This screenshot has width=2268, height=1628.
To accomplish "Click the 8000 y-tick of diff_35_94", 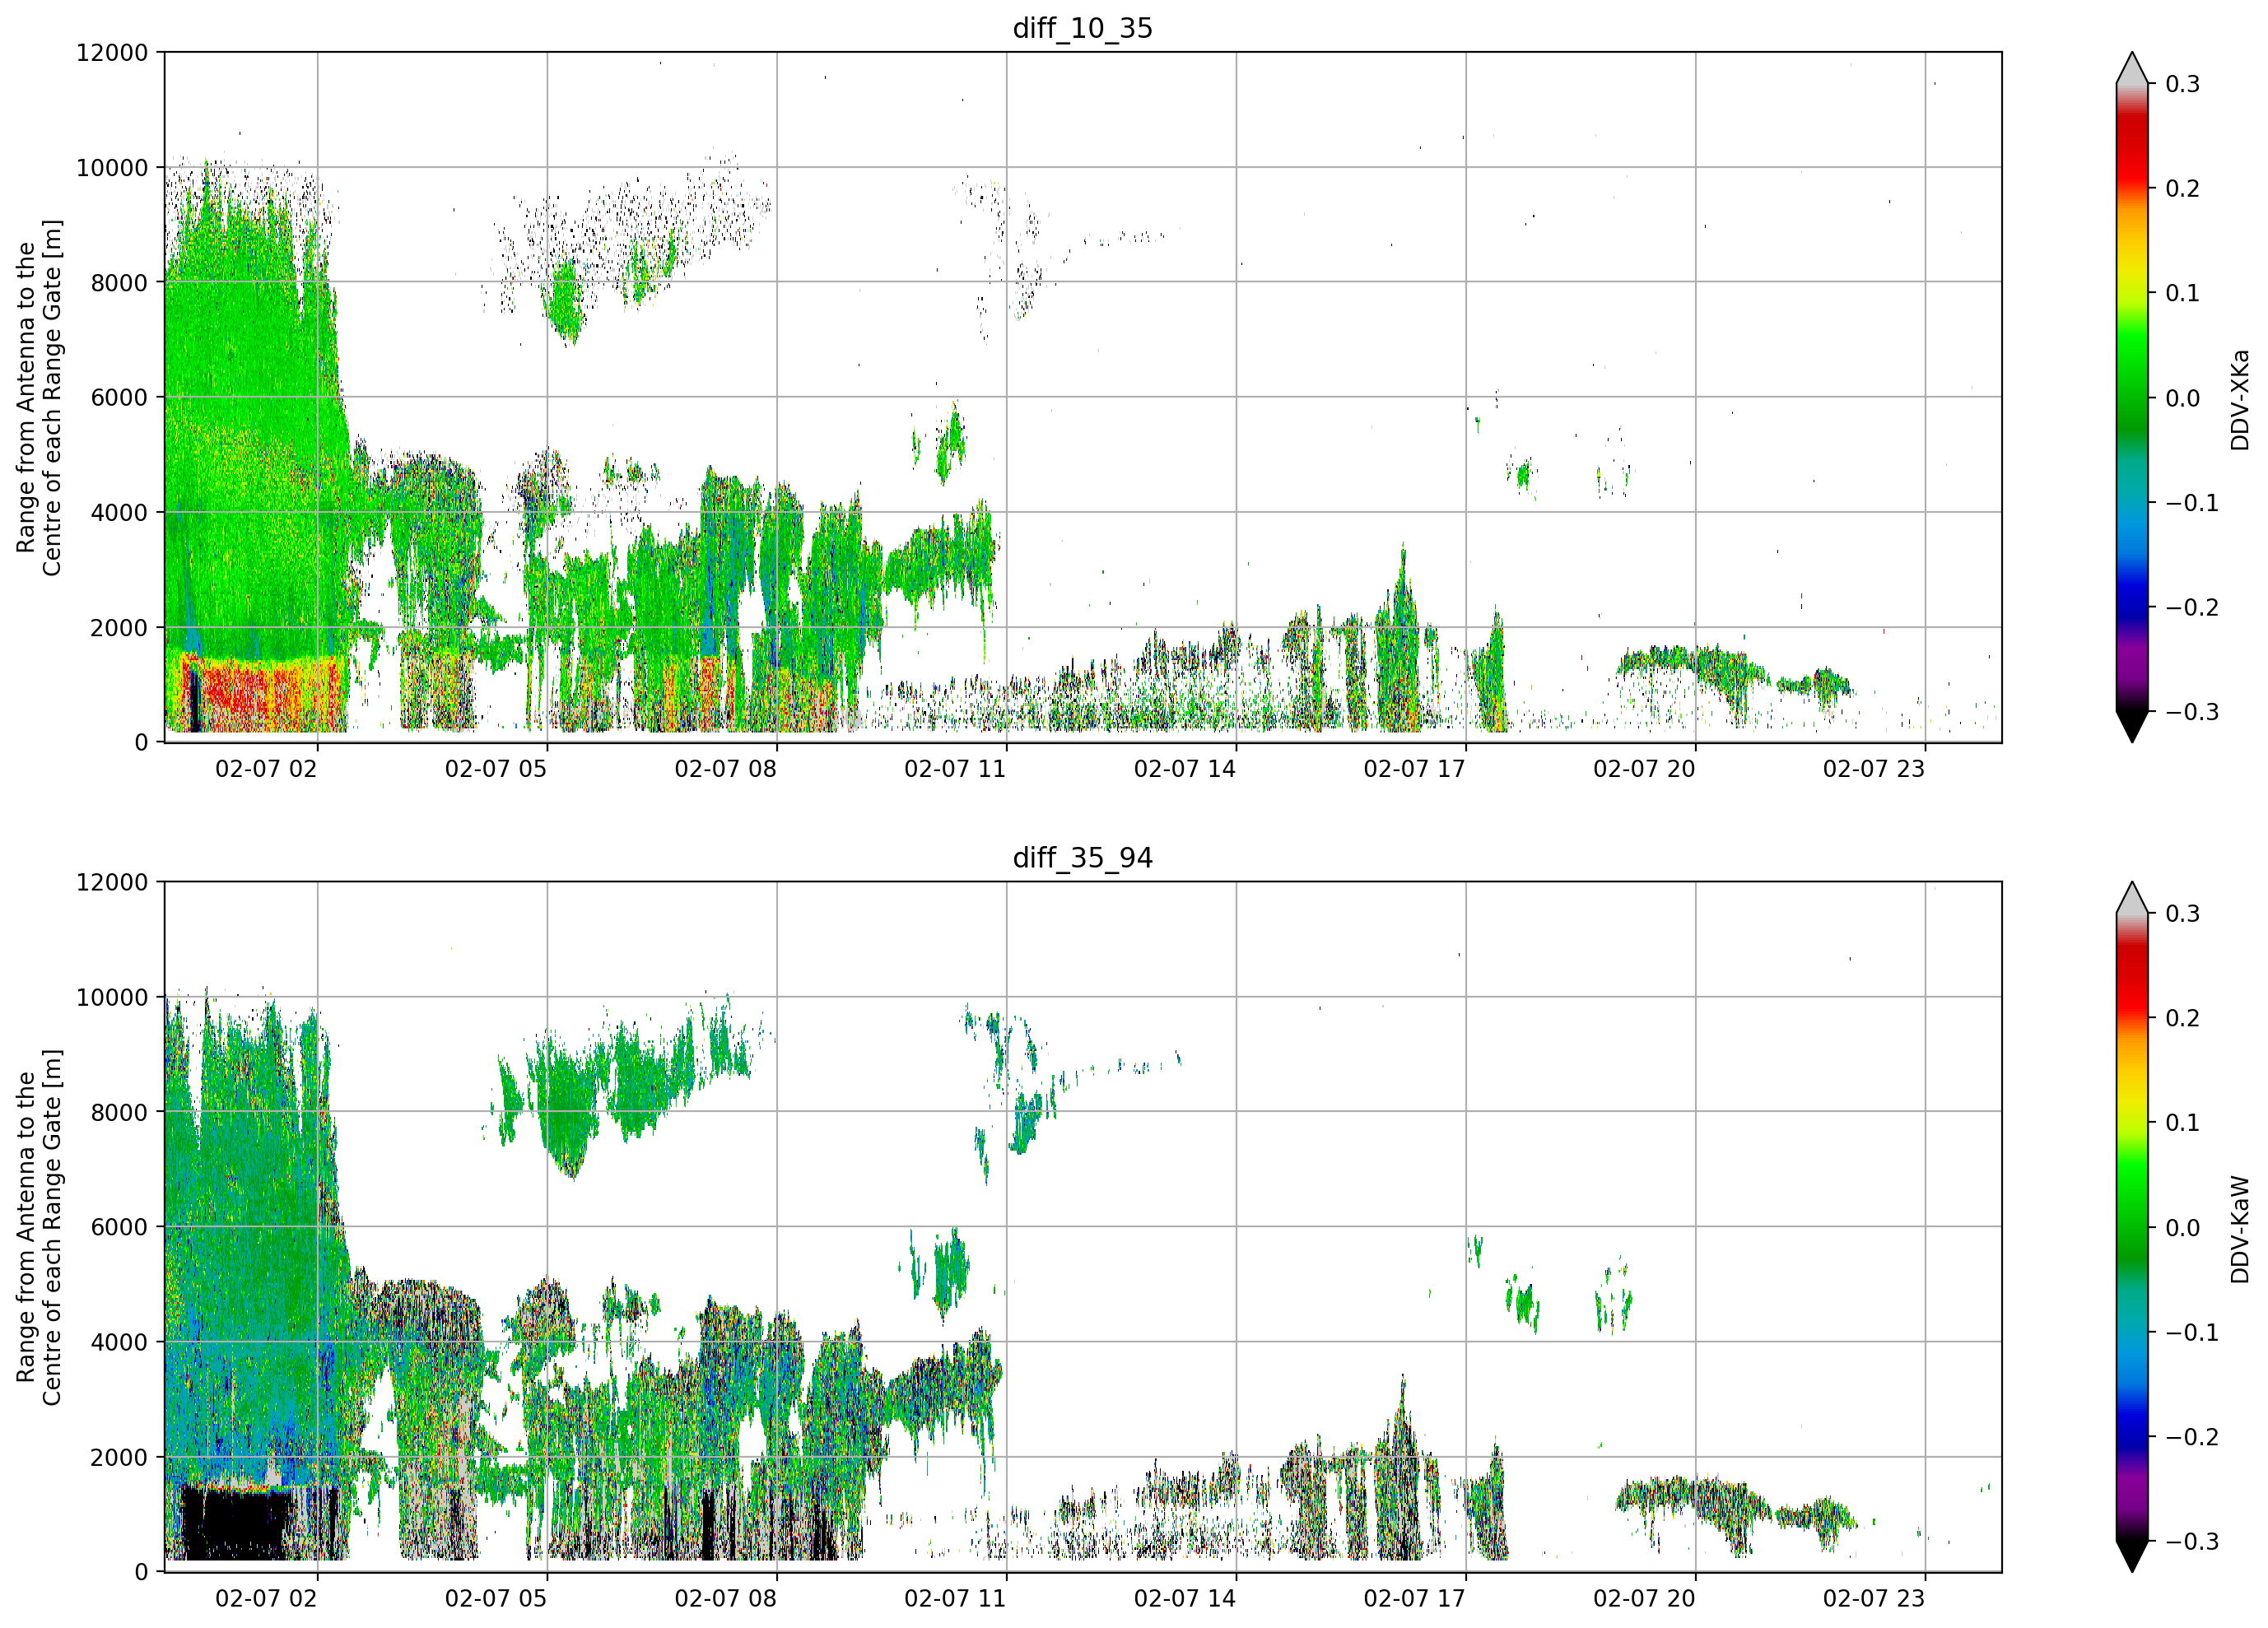I will pos(119,1113).
